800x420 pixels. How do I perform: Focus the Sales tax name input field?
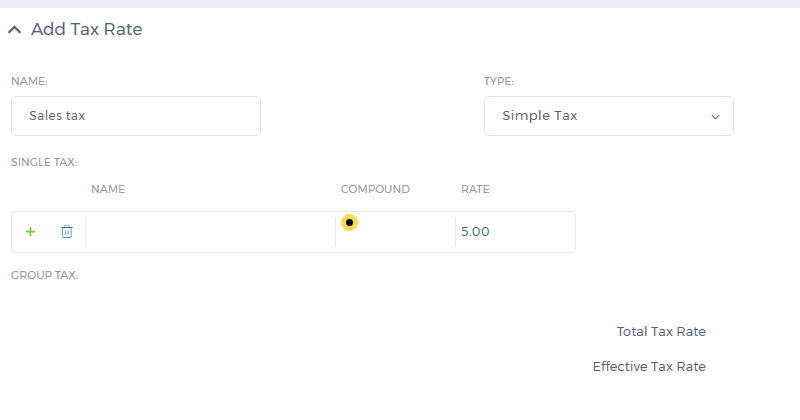[136, 116]
